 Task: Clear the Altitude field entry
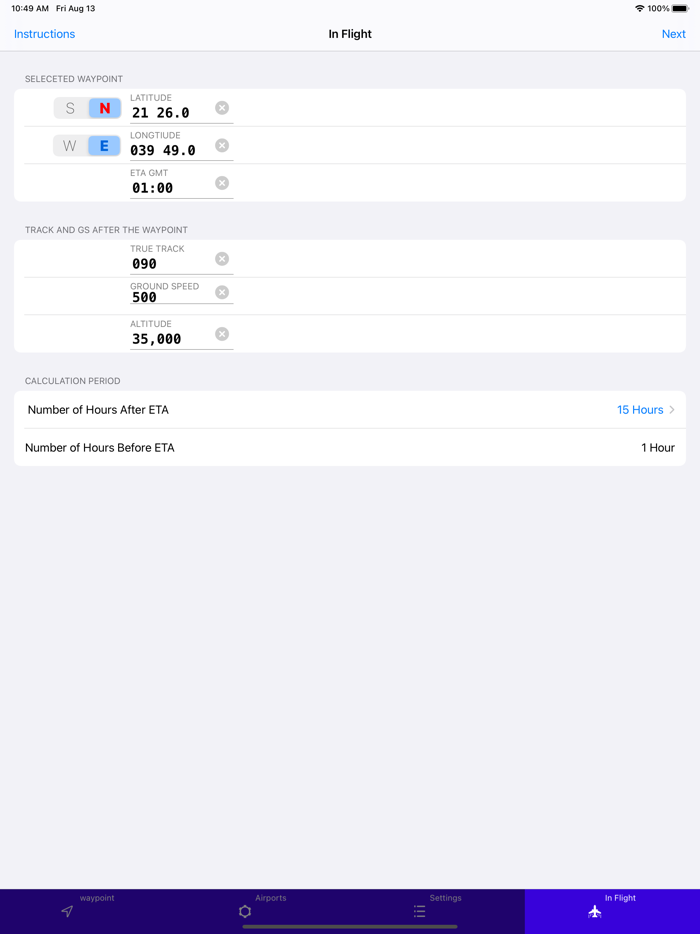click(222, 334)
